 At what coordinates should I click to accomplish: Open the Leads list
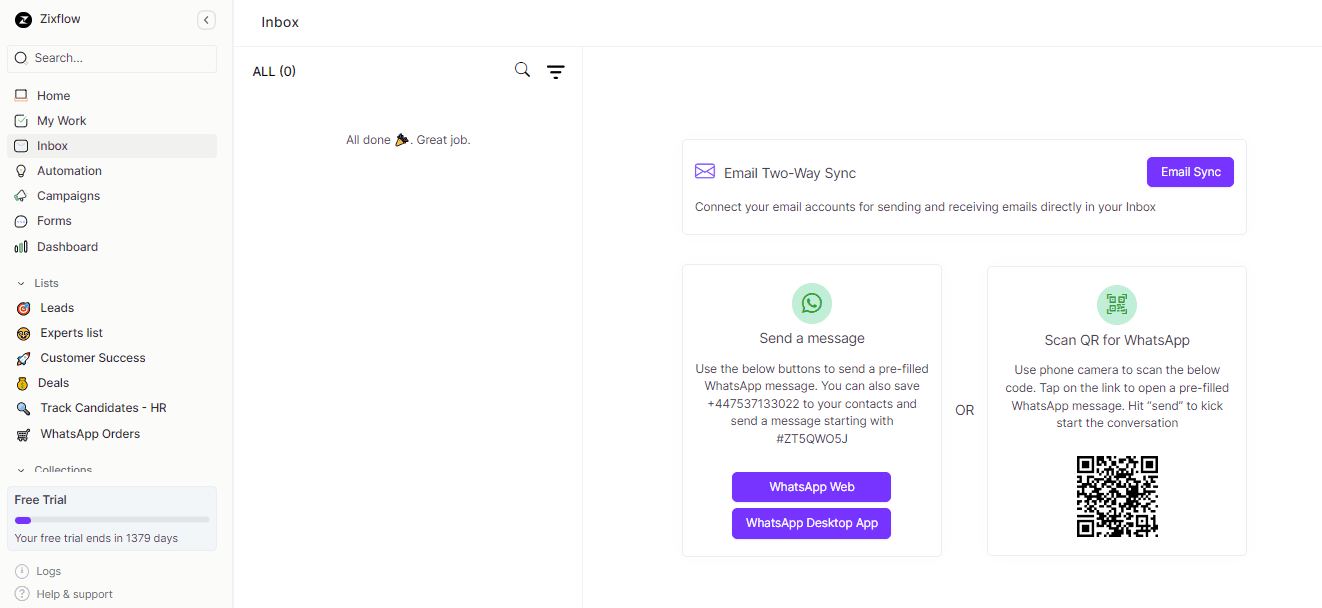click(56, 307)
